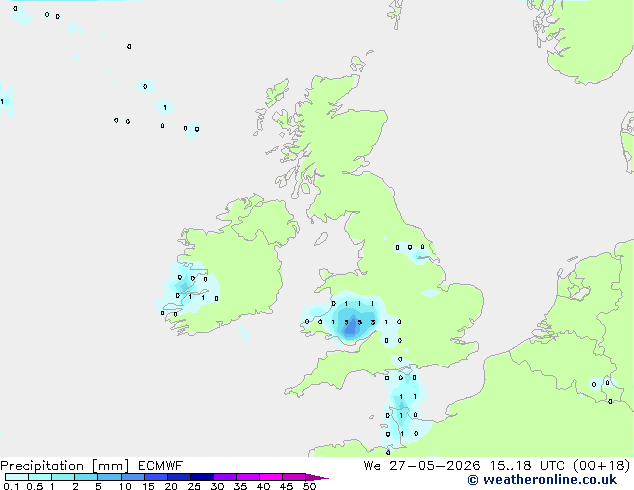Click the legend label "50"

tap(309, 486)
